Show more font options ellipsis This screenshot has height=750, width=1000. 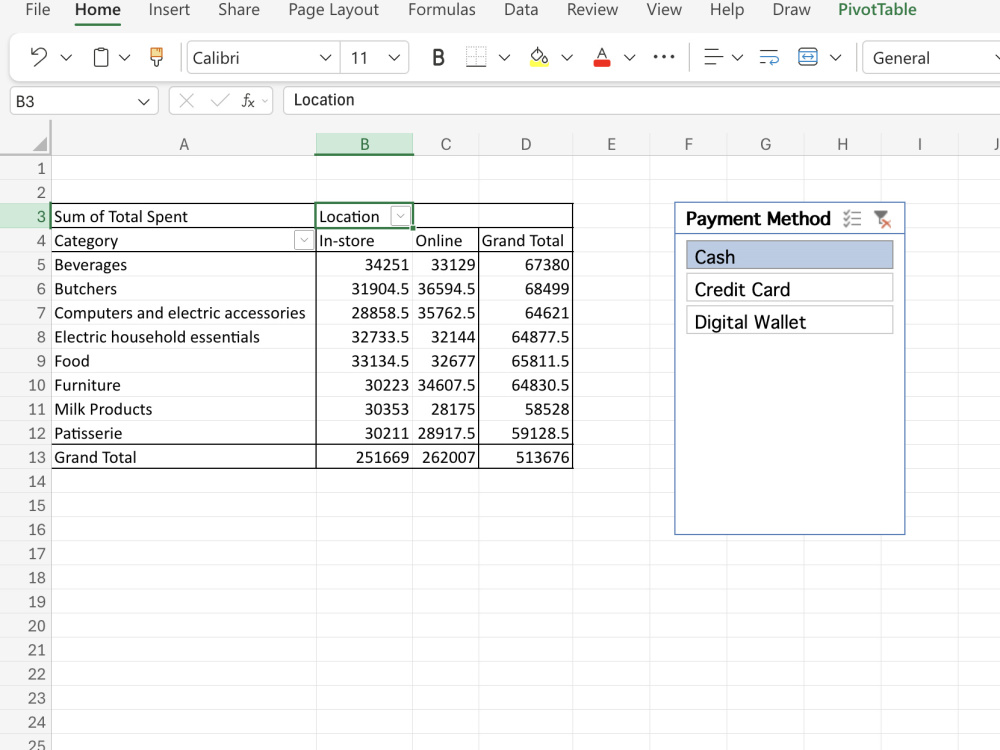coord(664,57)
